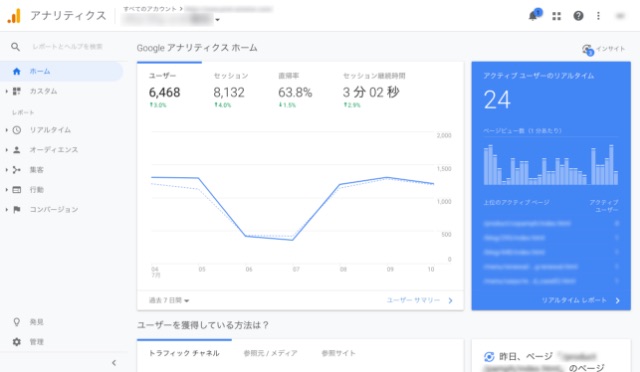Click the 上位のアクティブページ column header
Screen dimensions: 640x372
pos(516,203)
